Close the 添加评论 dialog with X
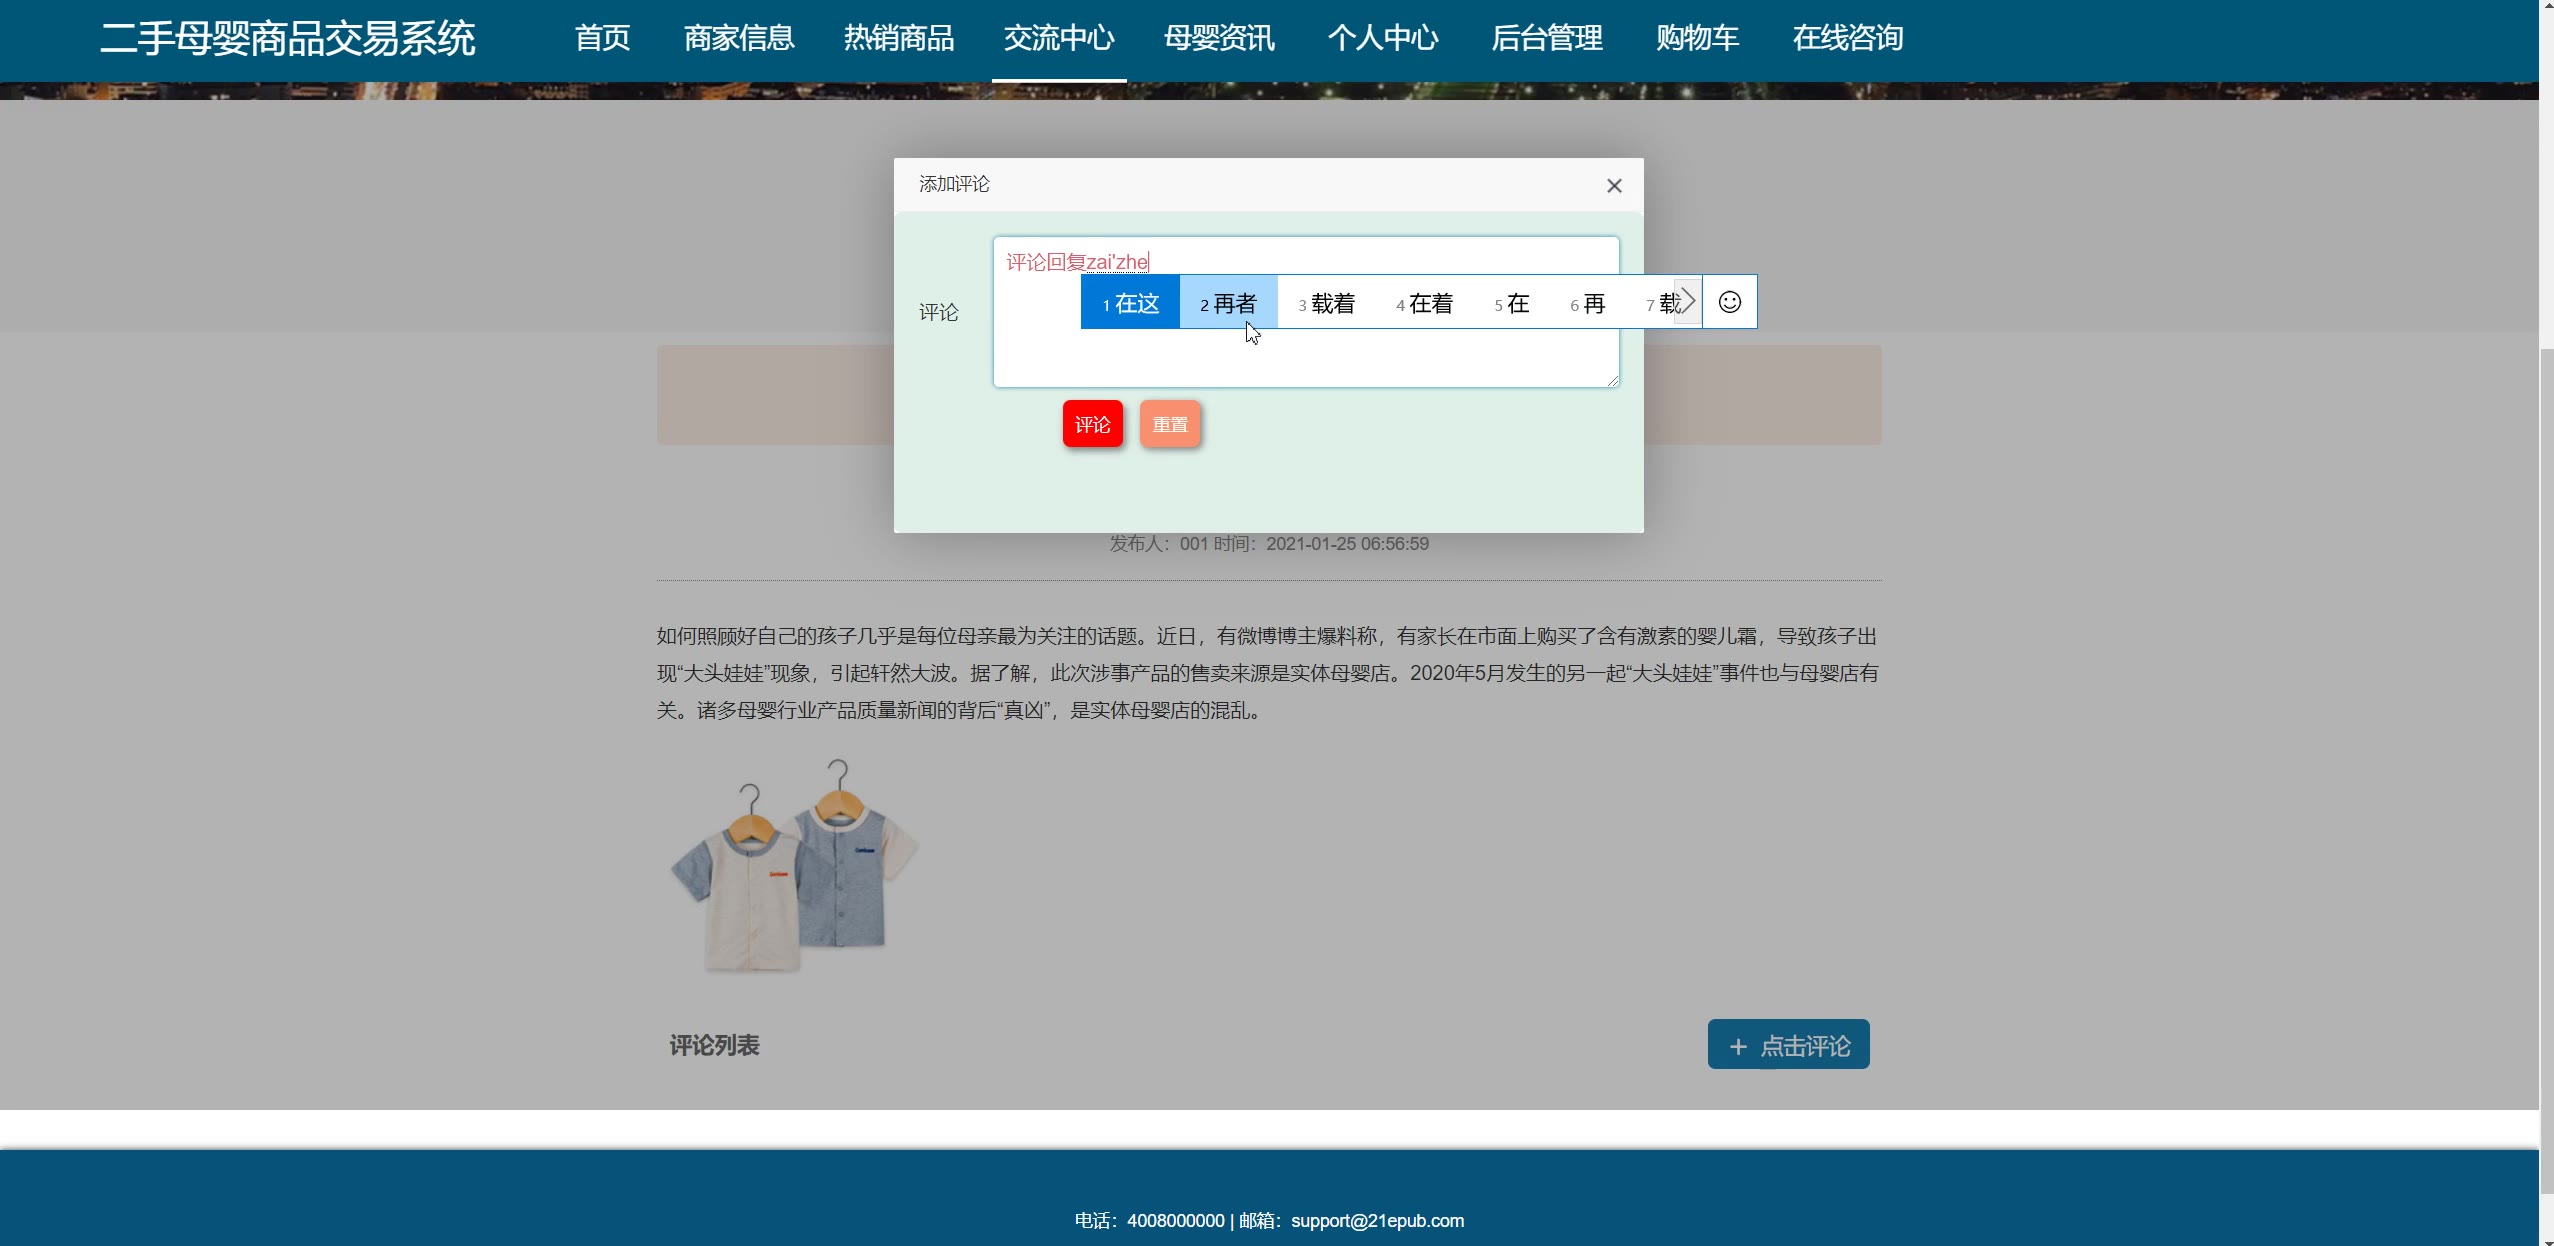The width and height of the screenshot is (2554, 1246). pyautogui.click(x=1613, y=186)
